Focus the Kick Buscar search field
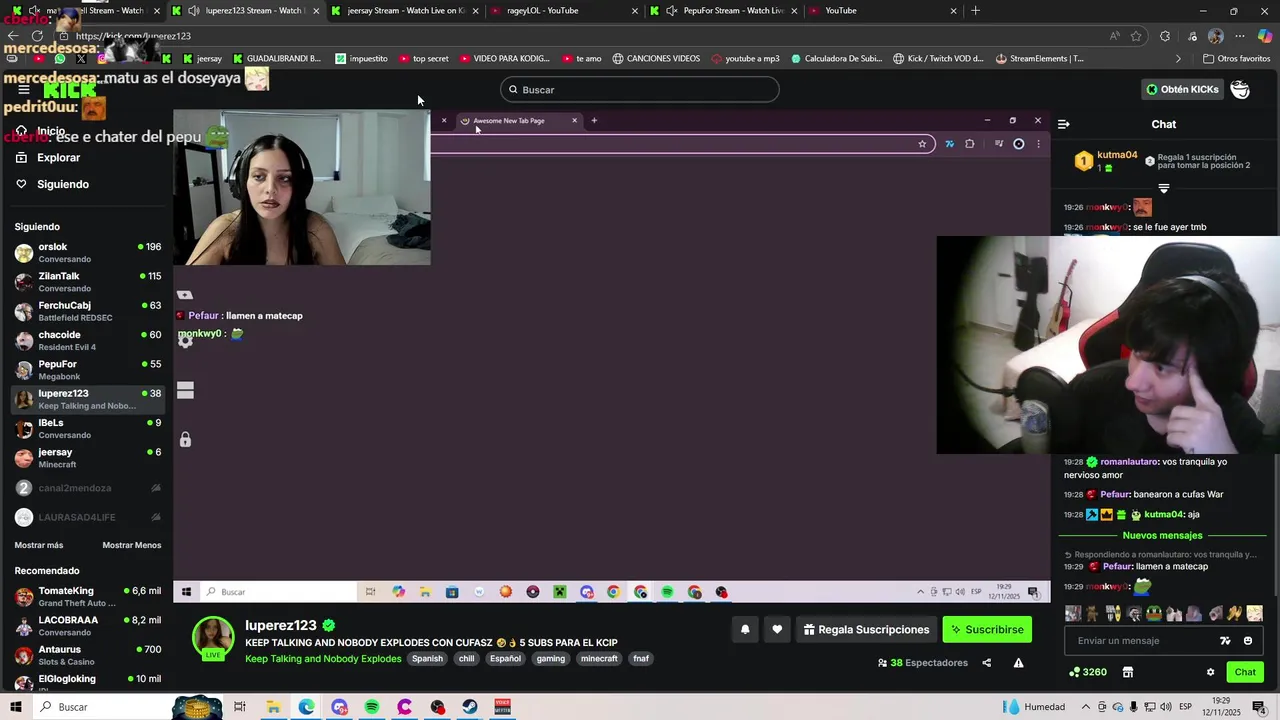Viewport: 1280px width, 720px height. pos(639,90)
